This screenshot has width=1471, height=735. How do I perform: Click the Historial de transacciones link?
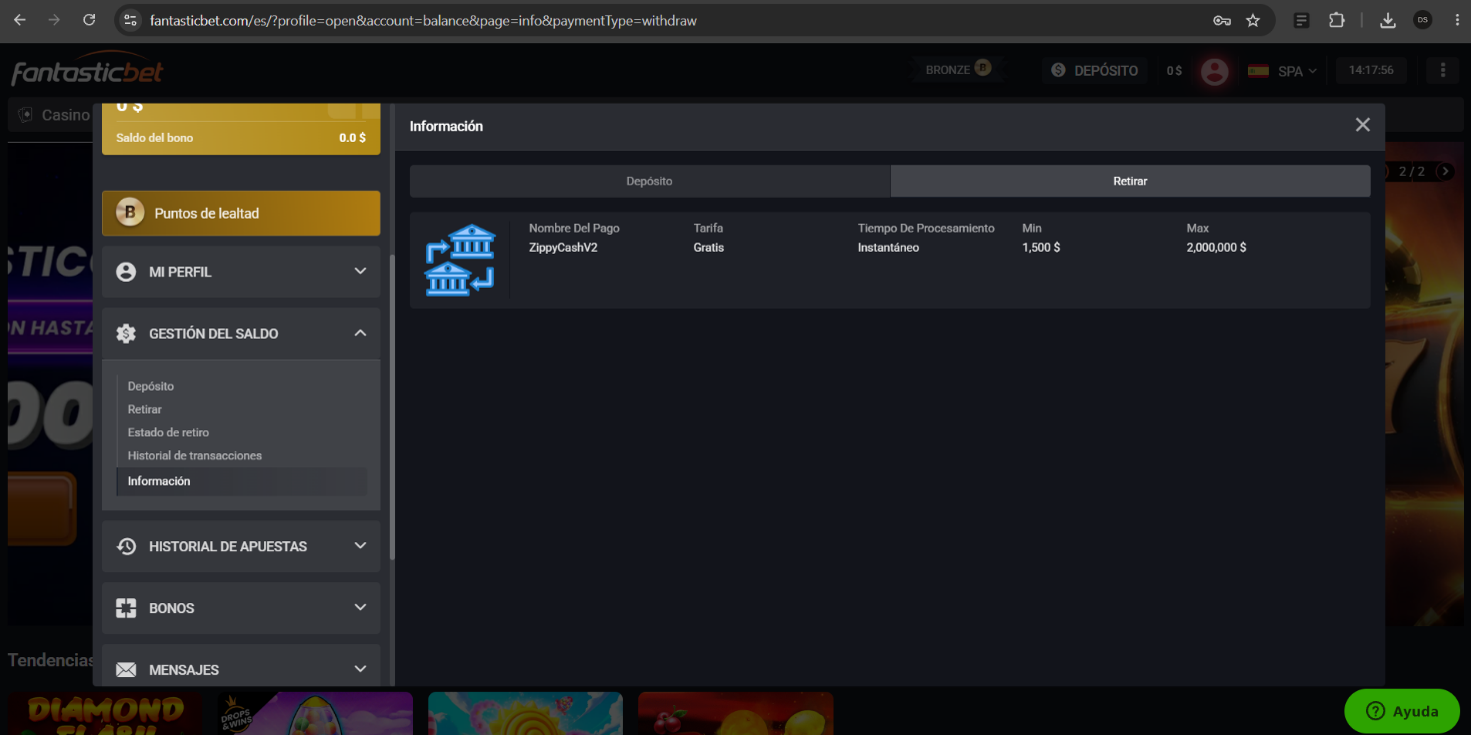(x=195, y=455)
